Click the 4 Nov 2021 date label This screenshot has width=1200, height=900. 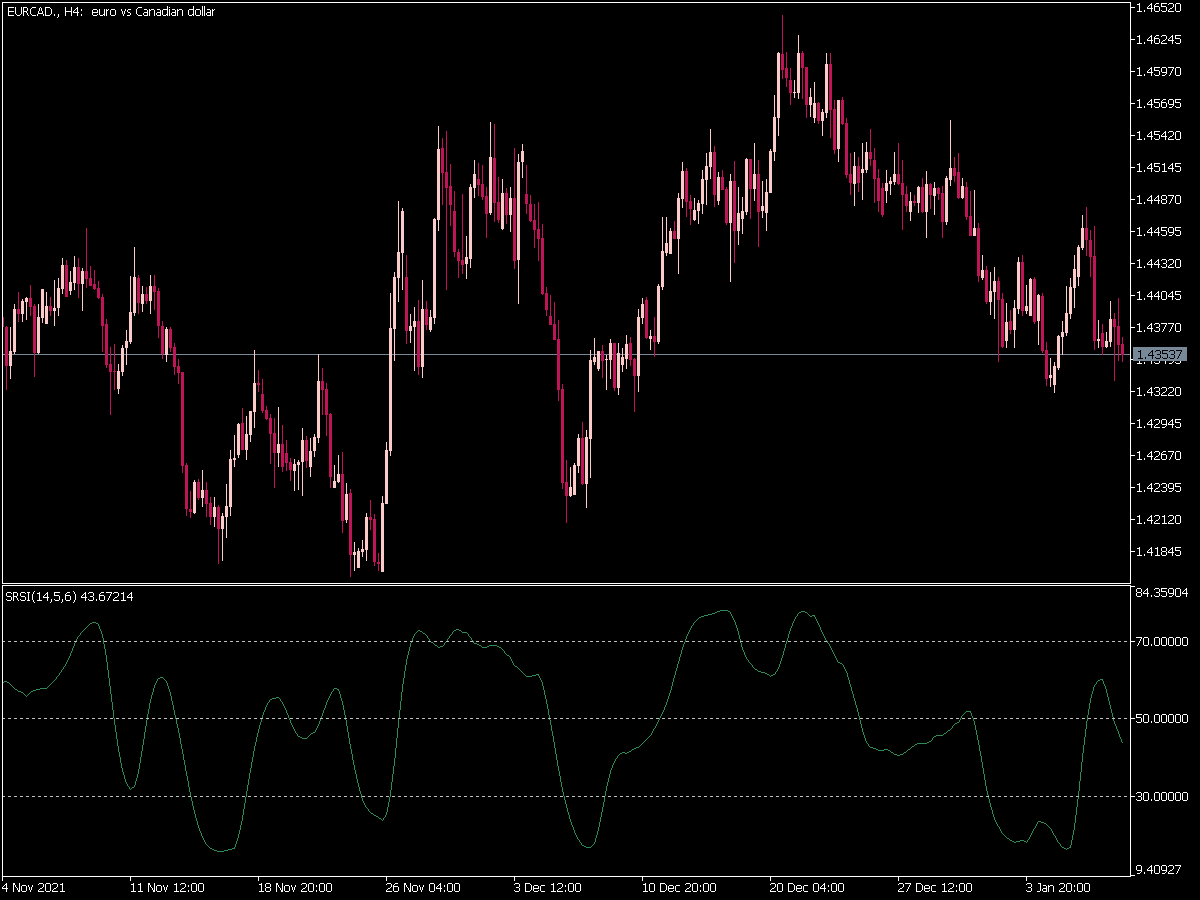34,888
